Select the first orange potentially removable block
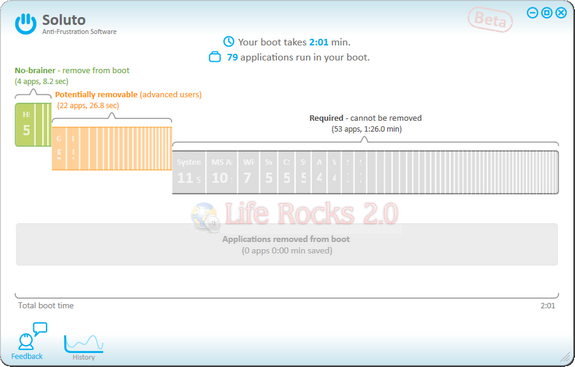The width and height of the screenshot is (575, 367). click(x=59, y=148)
